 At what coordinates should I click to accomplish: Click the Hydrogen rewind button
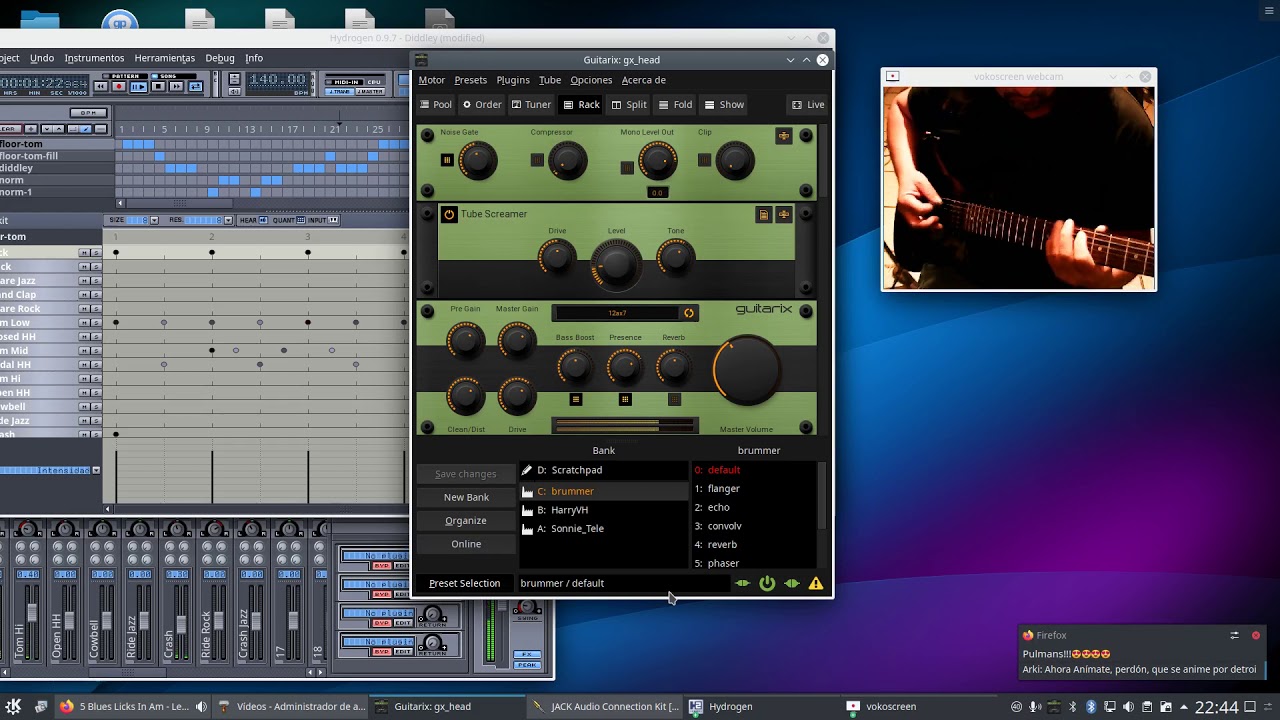tap(101, 87)
